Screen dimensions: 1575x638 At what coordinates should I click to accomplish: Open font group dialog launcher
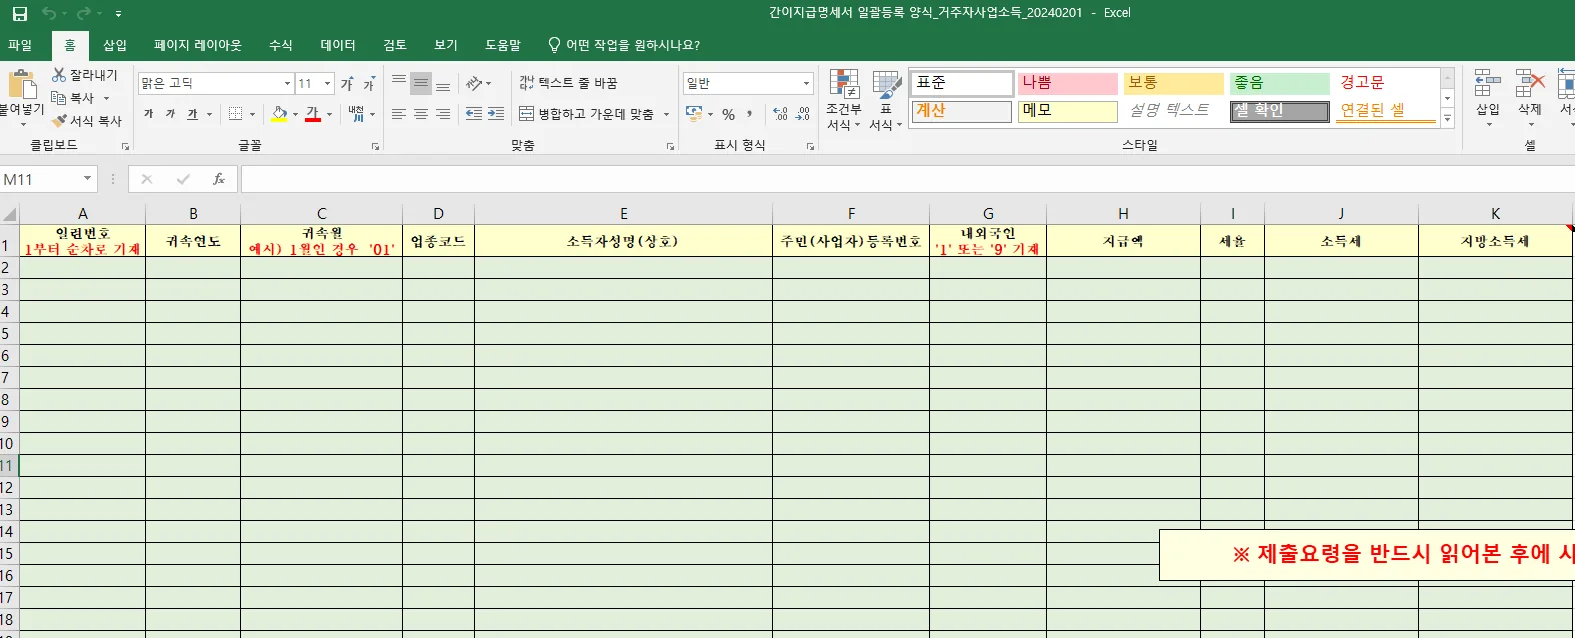pyautogui.click(x=376, y=146)
